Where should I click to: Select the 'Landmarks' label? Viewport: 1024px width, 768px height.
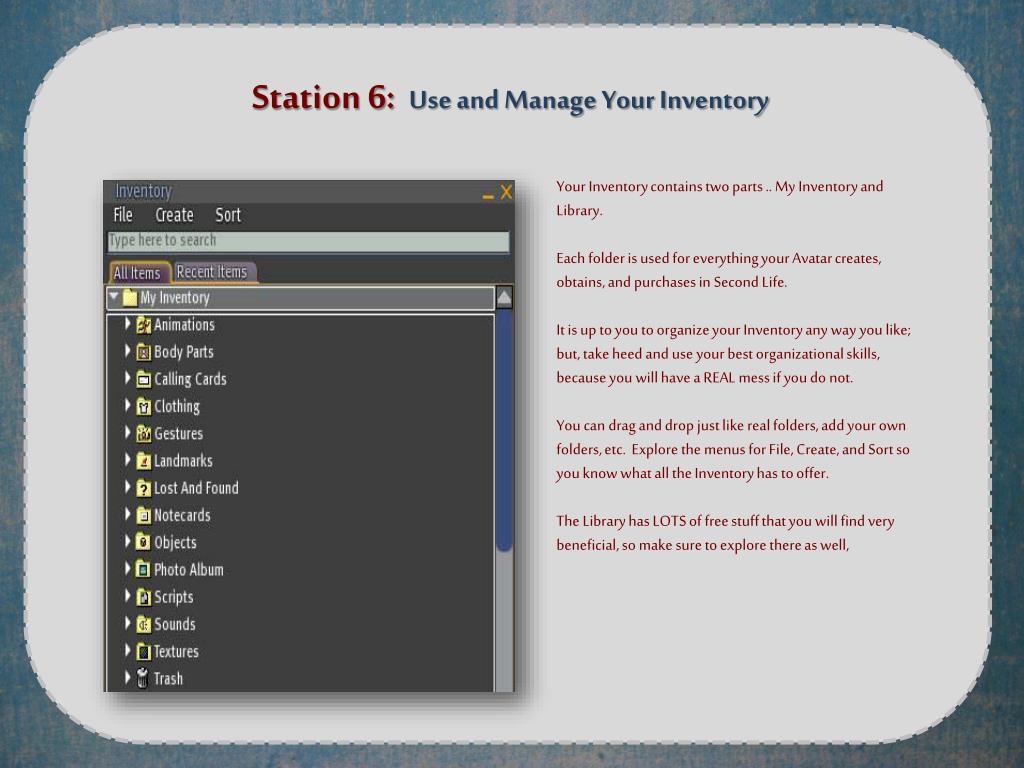pos(183,461)
